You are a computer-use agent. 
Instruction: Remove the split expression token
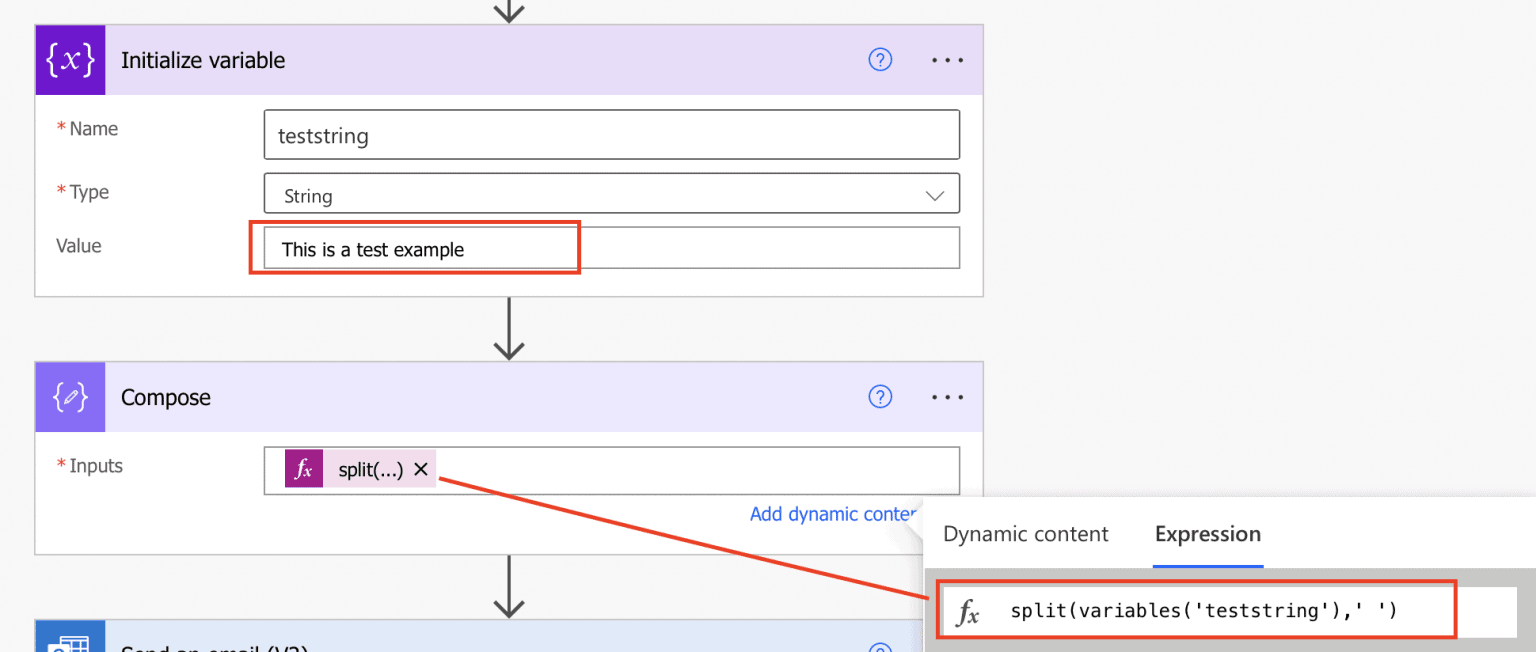(421, 469)
